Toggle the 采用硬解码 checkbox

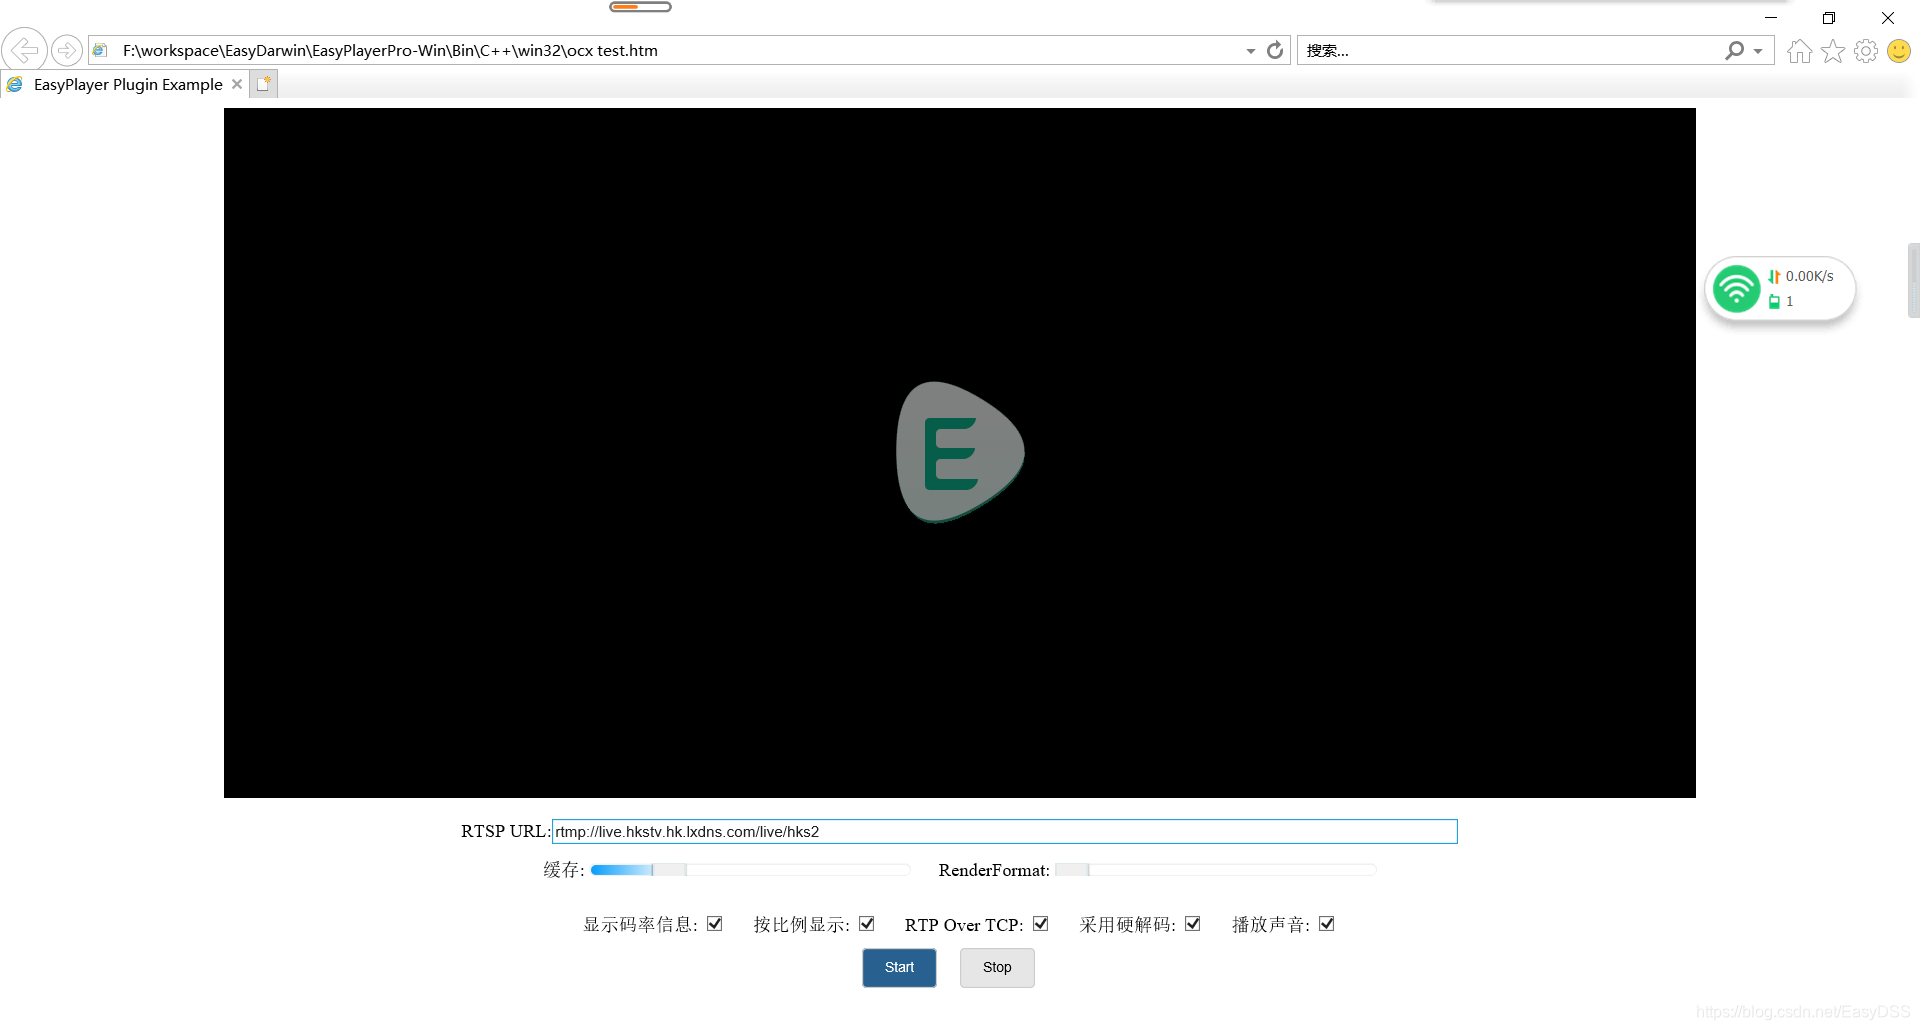(1192, 924)
